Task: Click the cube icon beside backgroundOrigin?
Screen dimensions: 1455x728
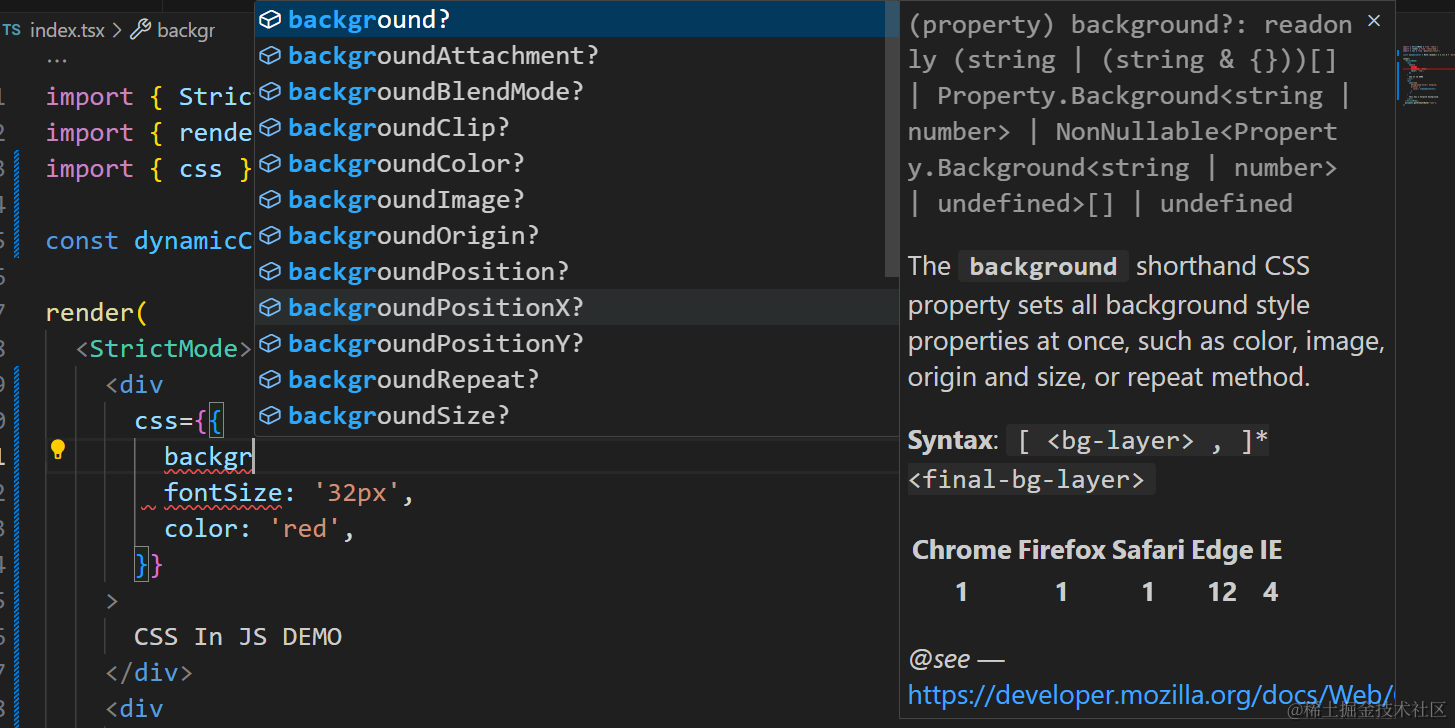Action: pos(270,236)
